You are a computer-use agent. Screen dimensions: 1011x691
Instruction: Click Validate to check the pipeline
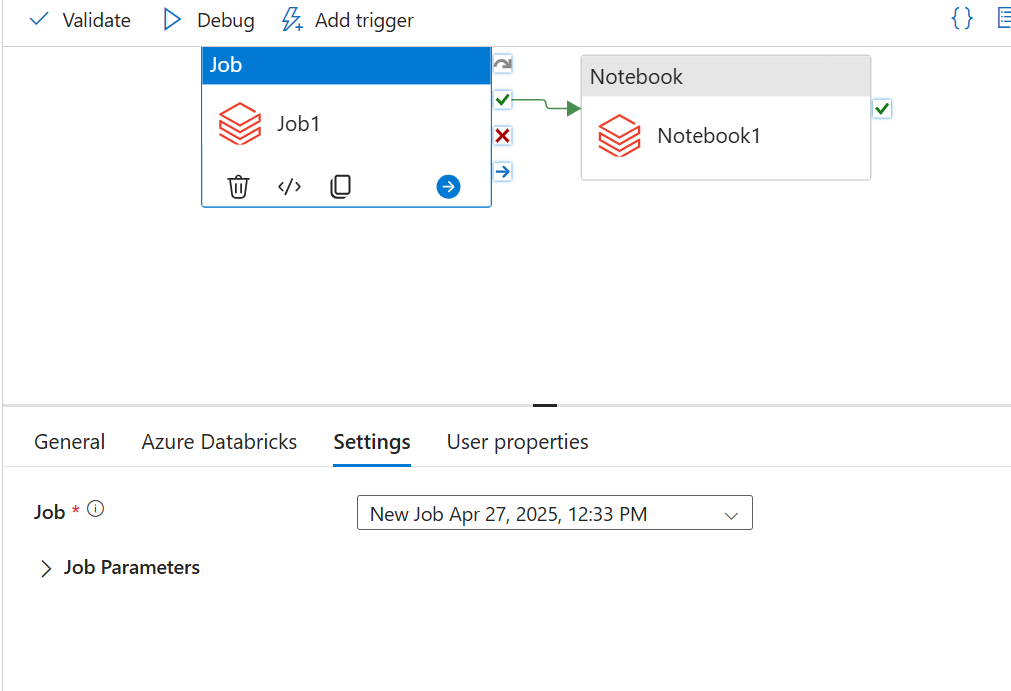click(x=80, y=20)
